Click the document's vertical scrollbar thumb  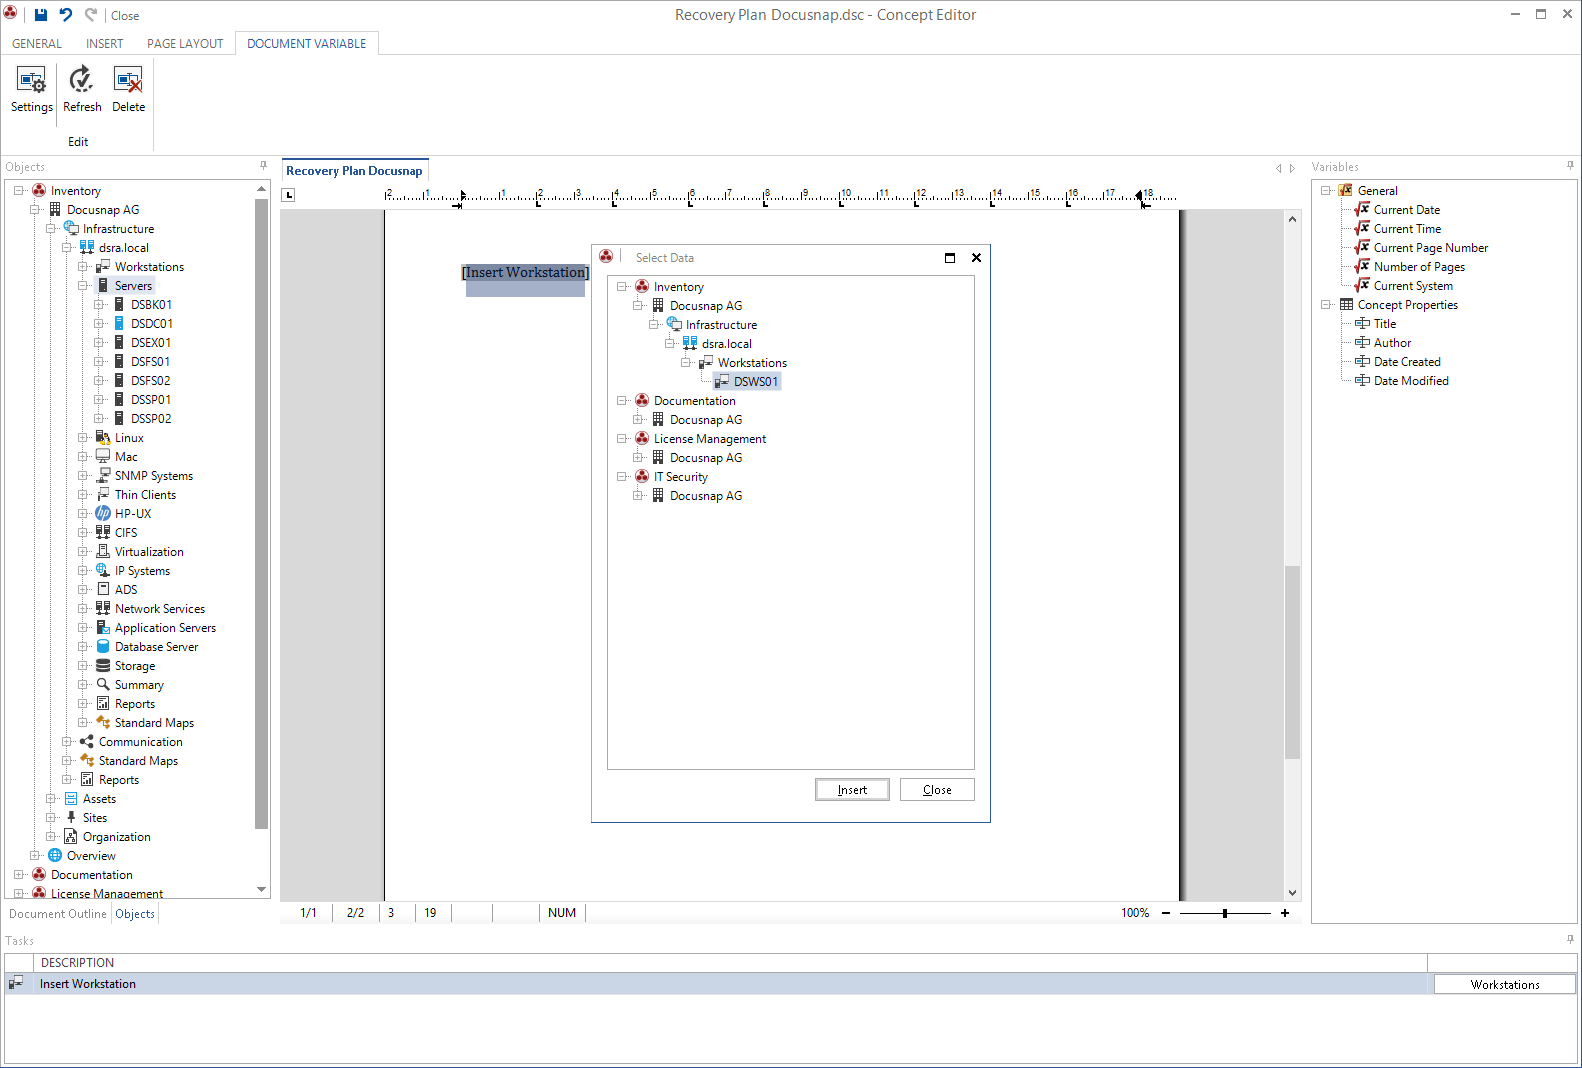(1292, 662)
